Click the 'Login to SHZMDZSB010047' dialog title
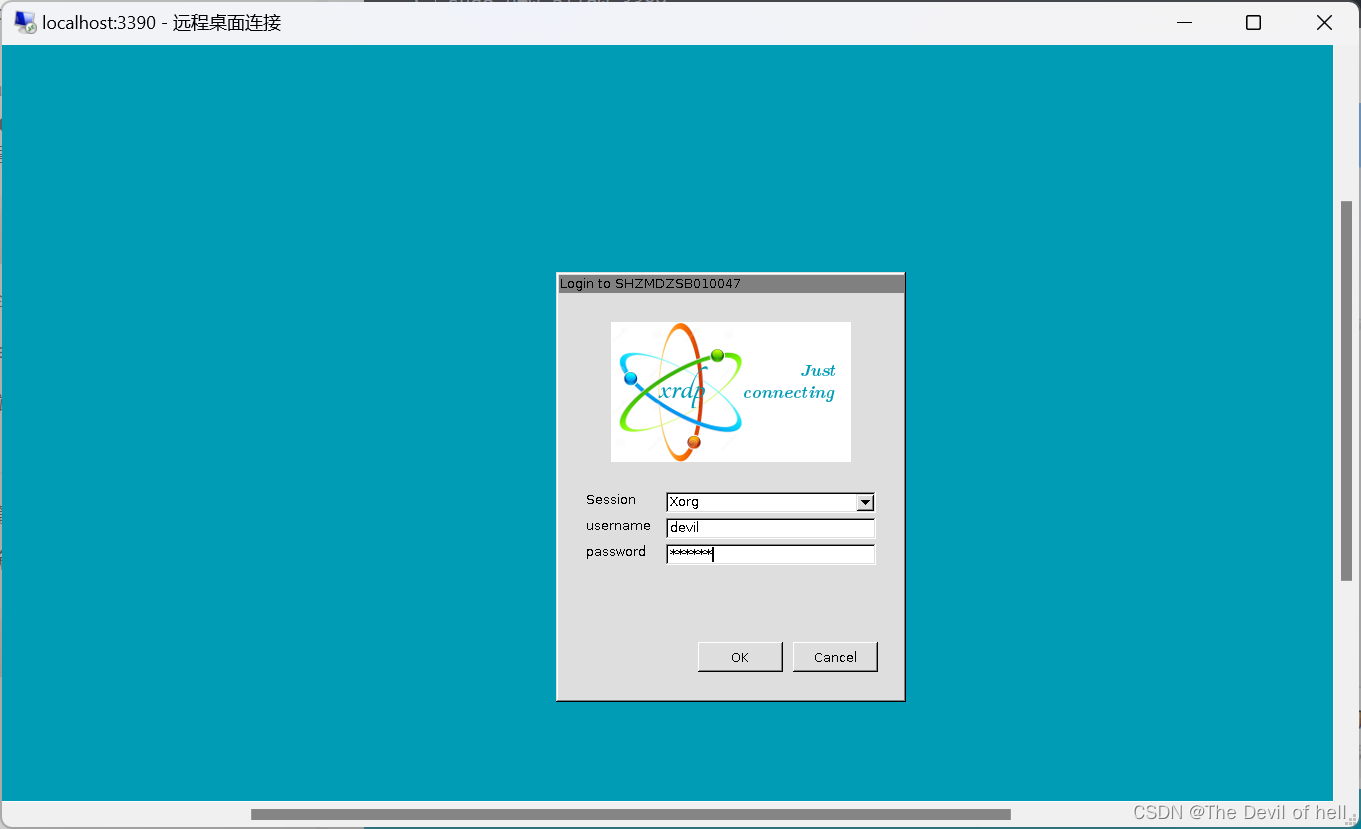 point(650,284)
